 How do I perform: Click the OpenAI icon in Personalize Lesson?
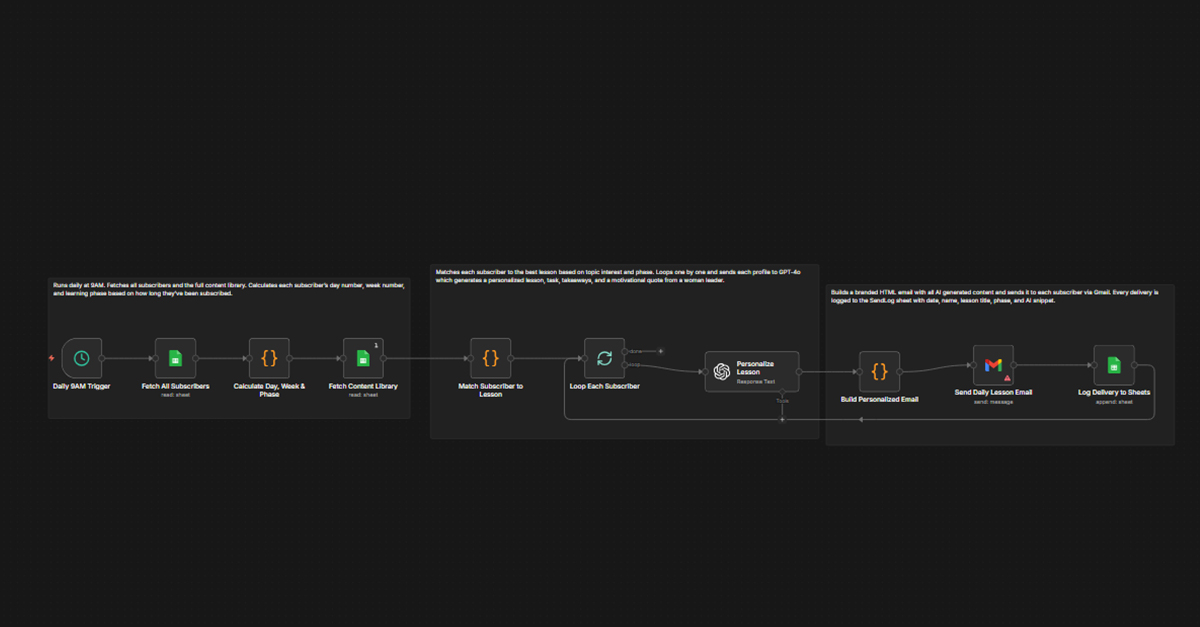(721, 372)
